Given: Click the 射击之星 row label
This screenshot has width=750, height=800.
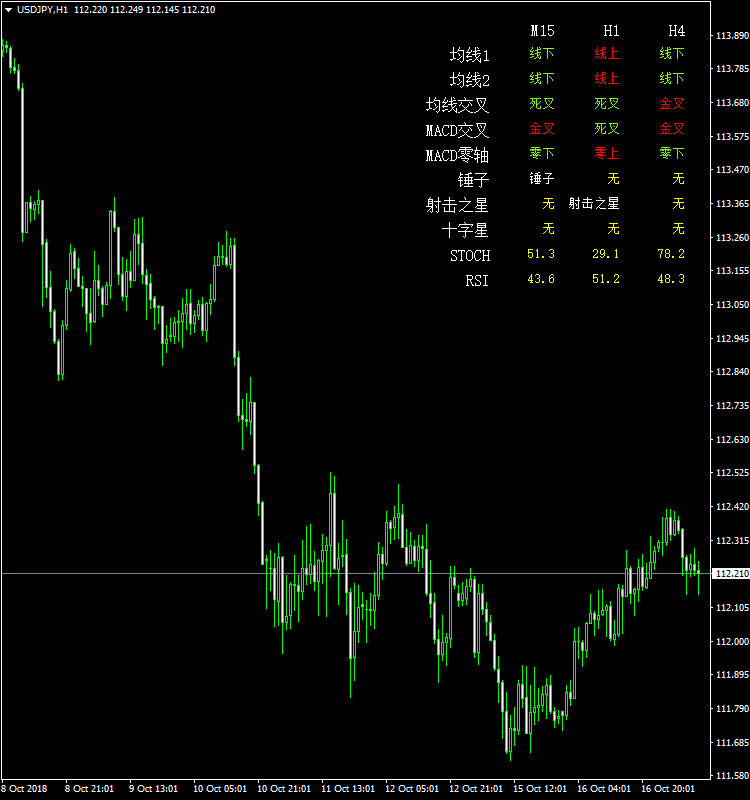Looking at the screenshot, I should 457,205.
